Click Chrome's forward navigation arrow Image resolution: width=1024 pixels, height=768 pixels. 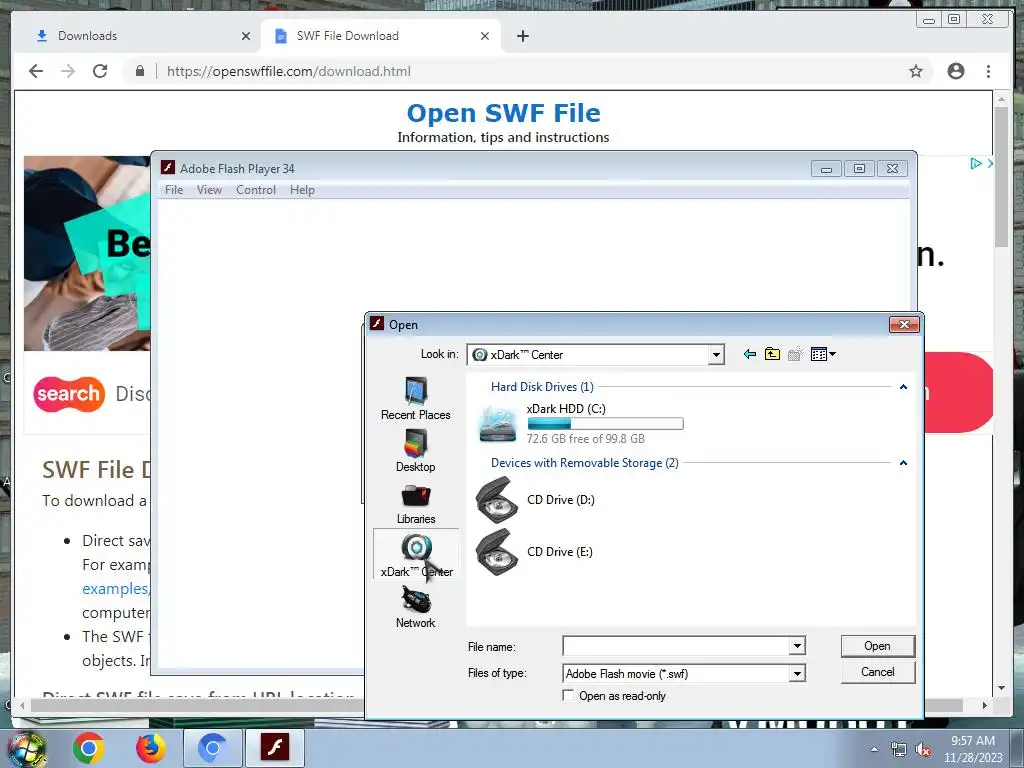[68, 71]
